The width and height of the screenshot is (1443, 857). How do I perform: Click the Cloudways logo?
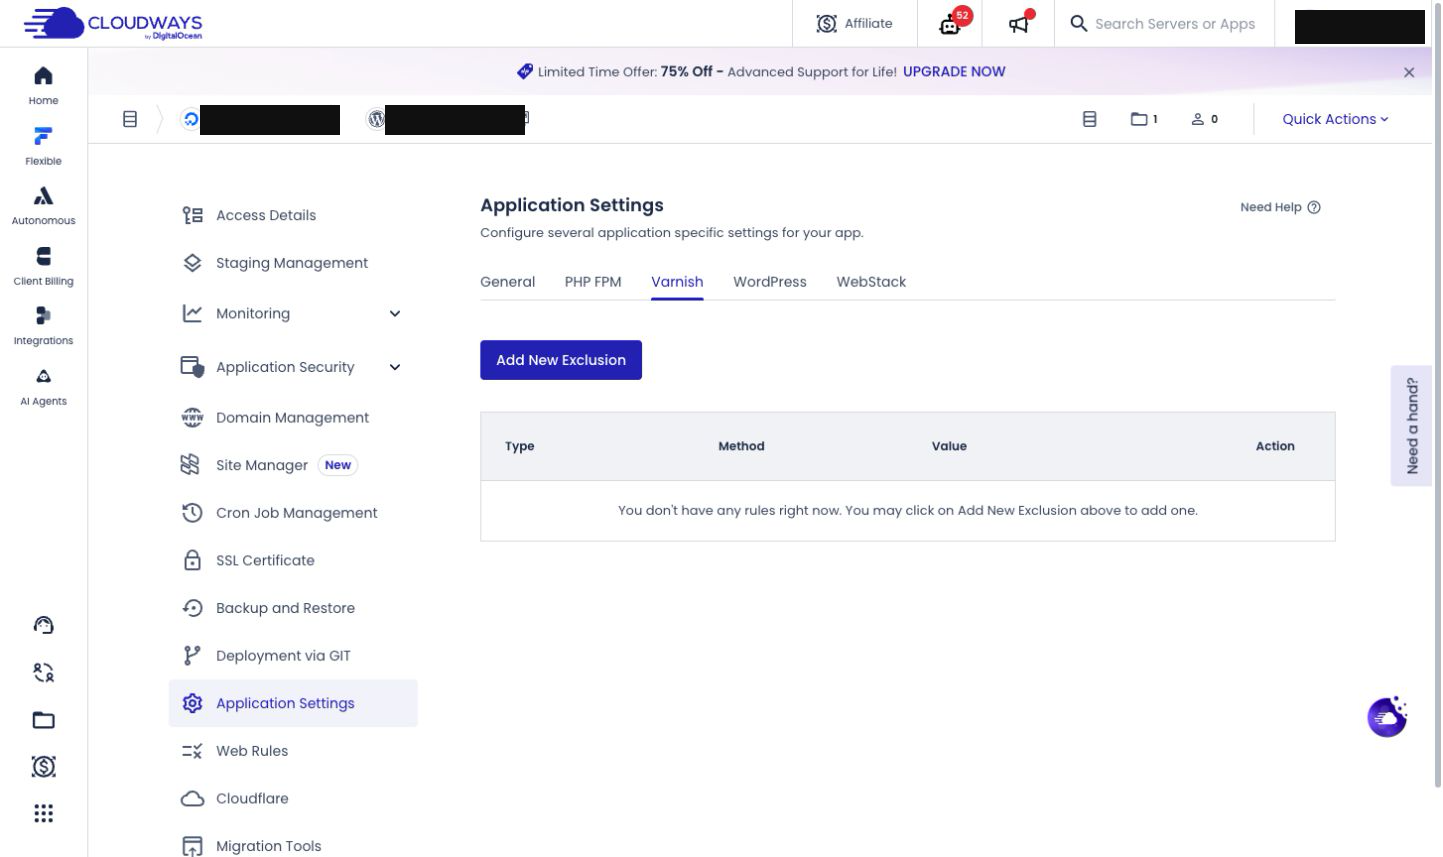pyautogui.click(x=113, y=23)
